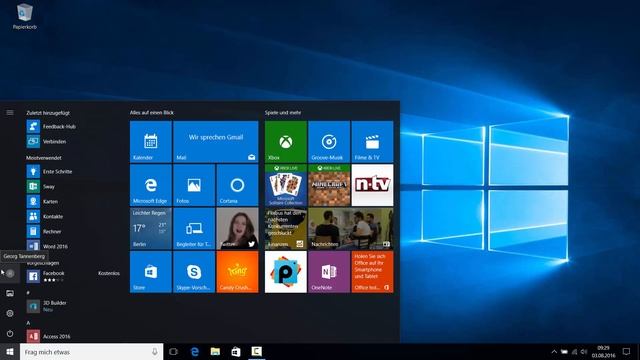
Task: Open the Filme & TV tile
Action: 372,142
